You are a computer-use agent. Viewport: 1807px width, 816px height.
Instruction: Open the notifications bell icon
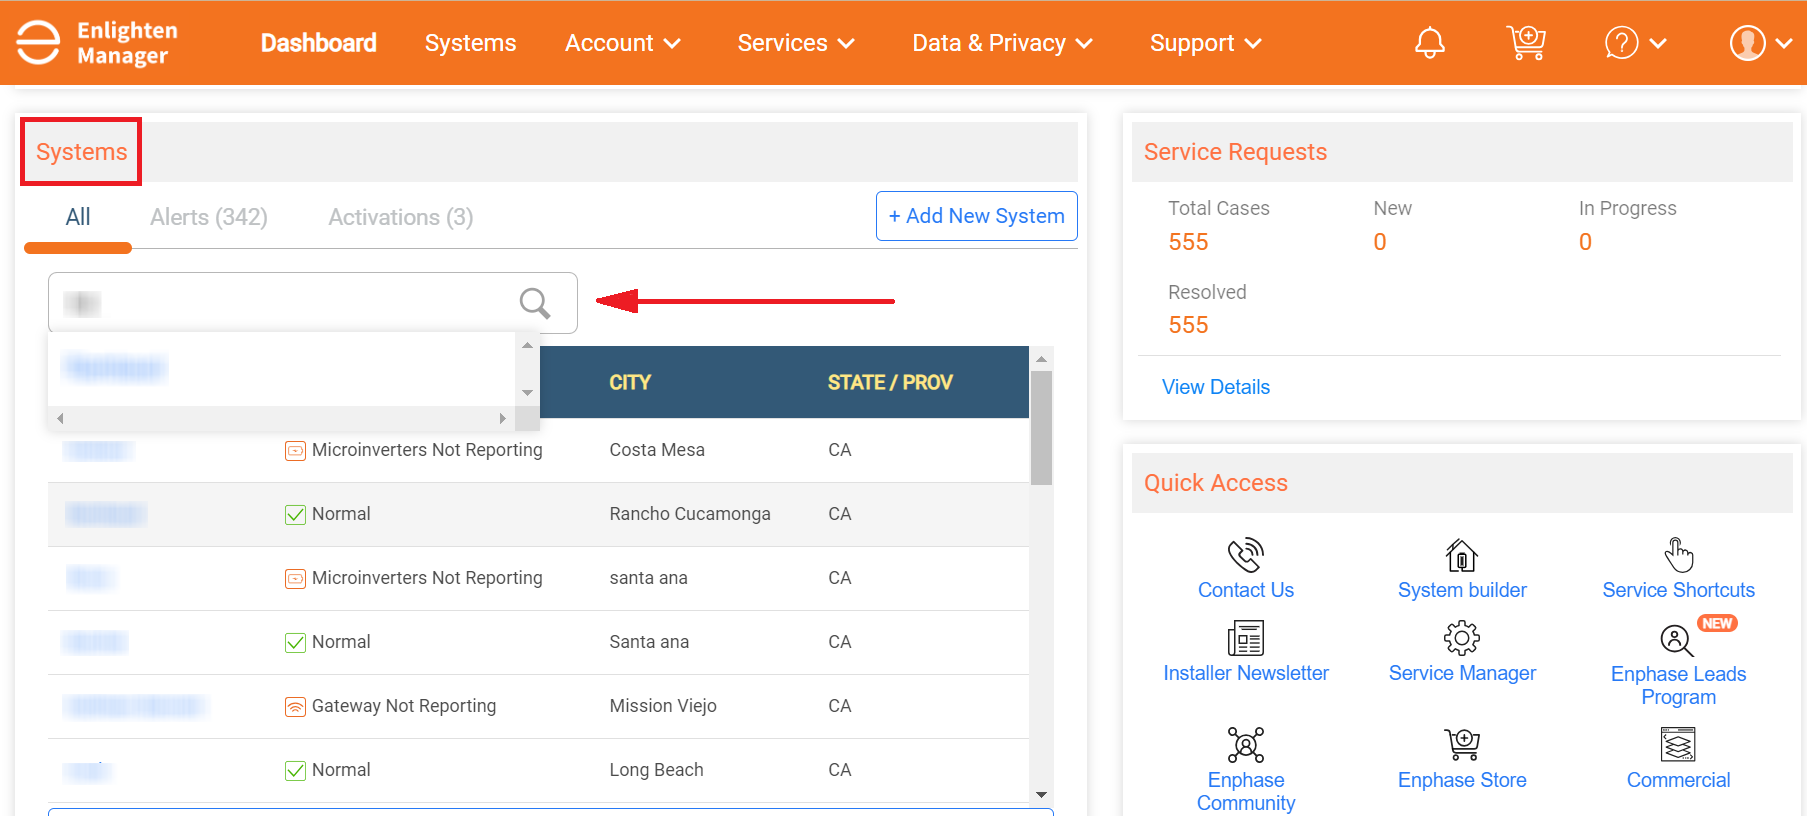point(1429,43)
